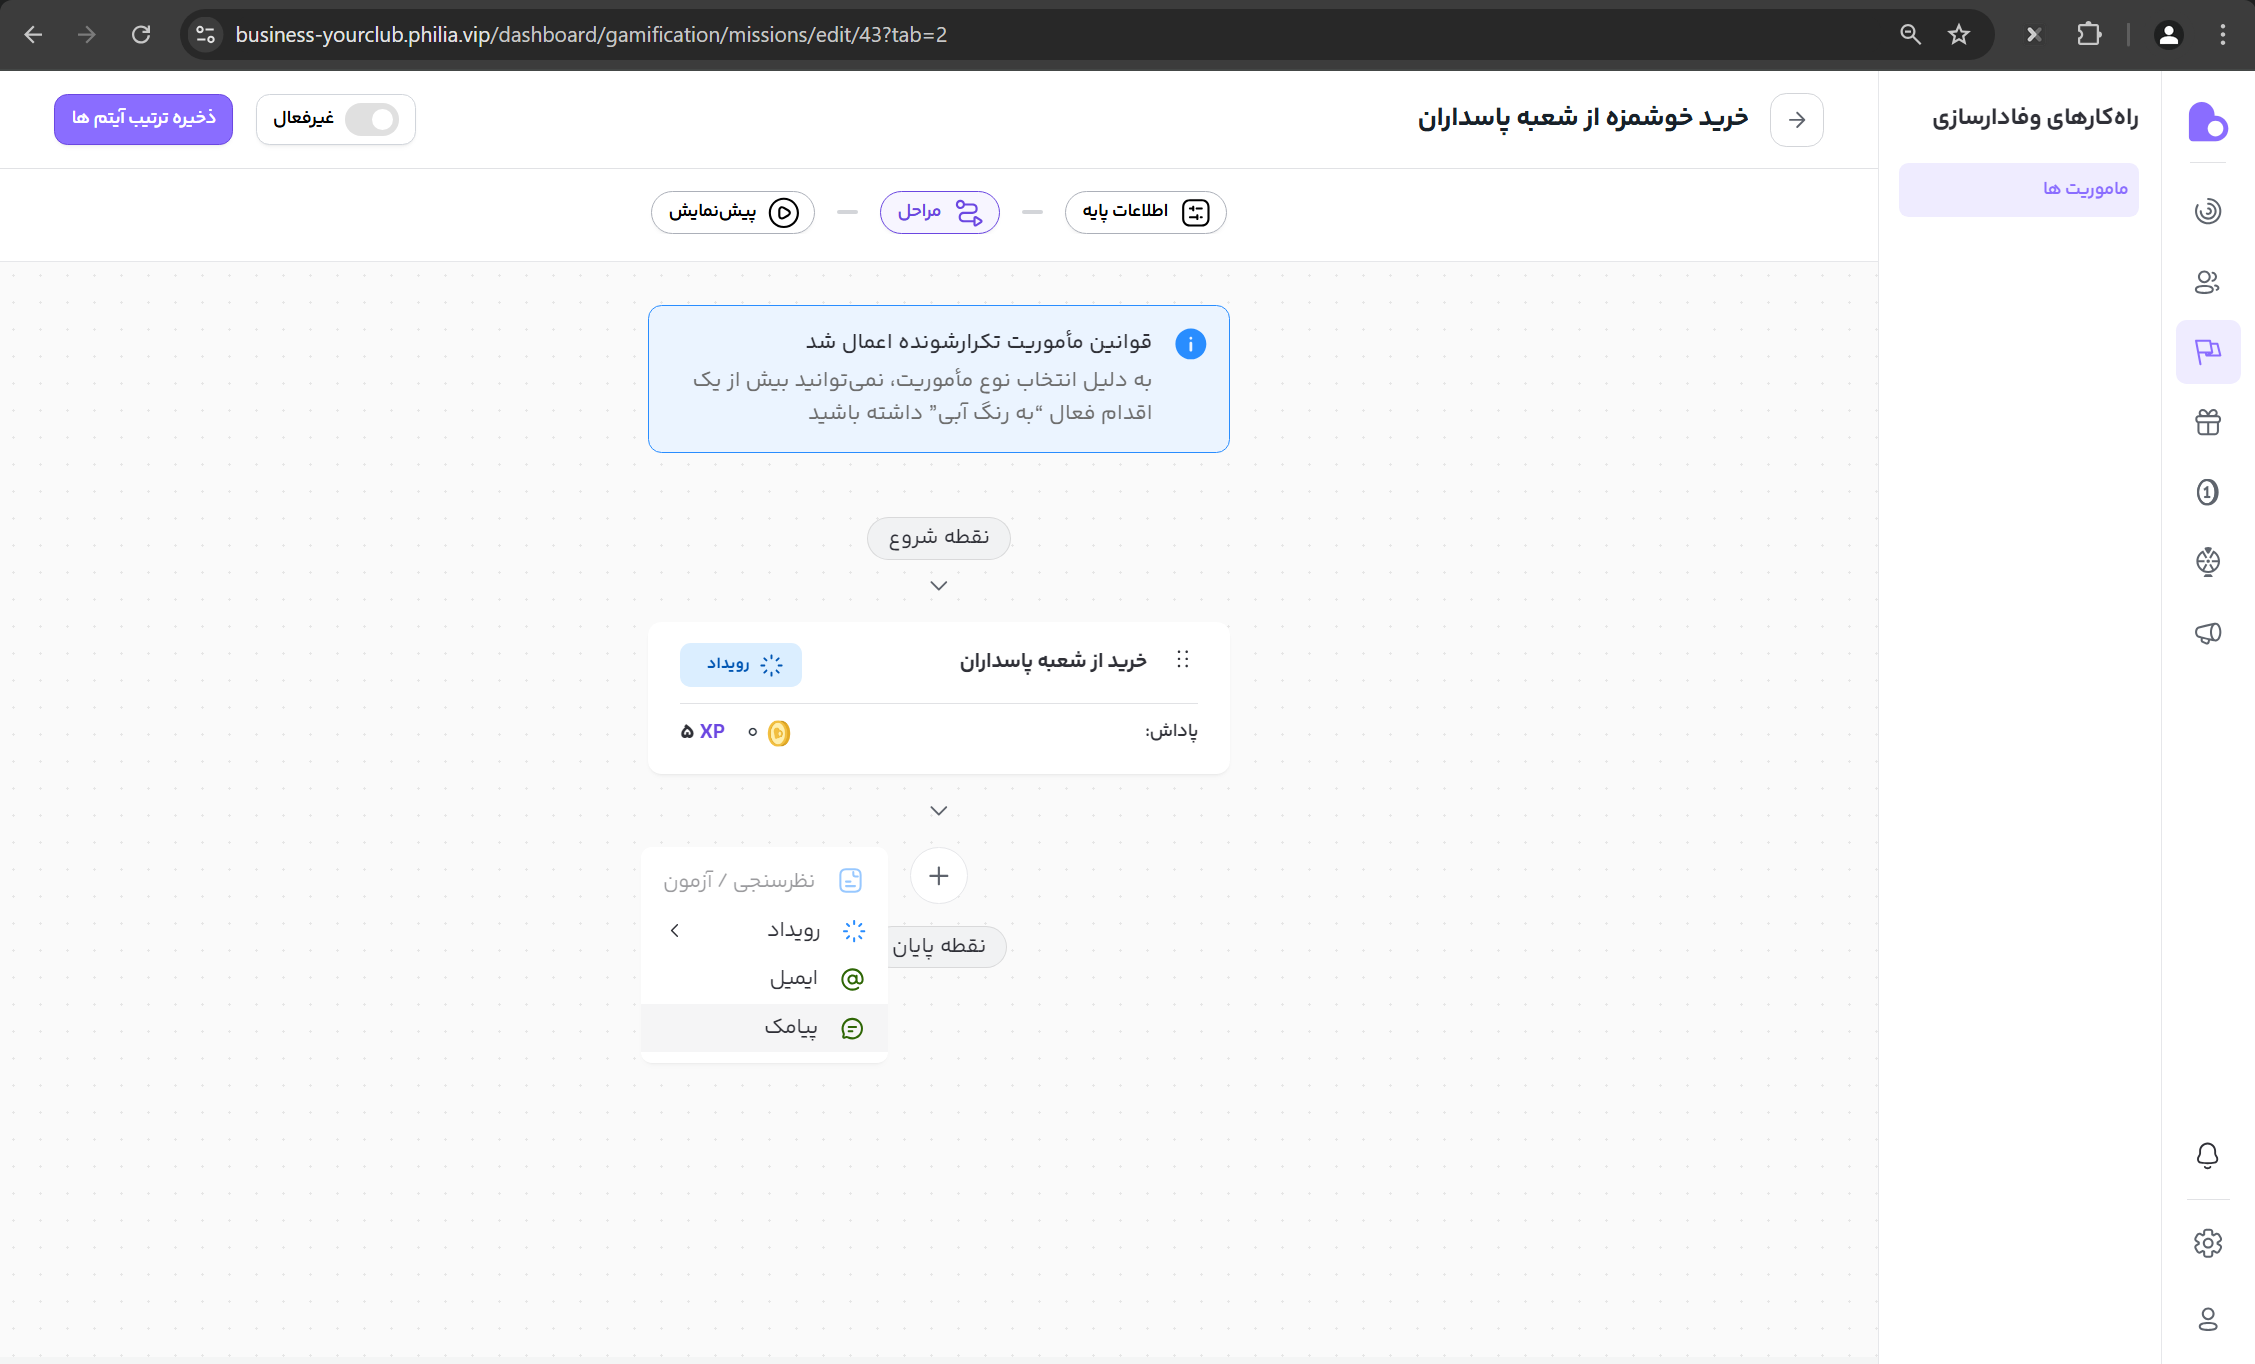The height and width of the screenshot is (1364, 2255).
Task: Select ایمیل from the add-step menu
Action: 793,979
